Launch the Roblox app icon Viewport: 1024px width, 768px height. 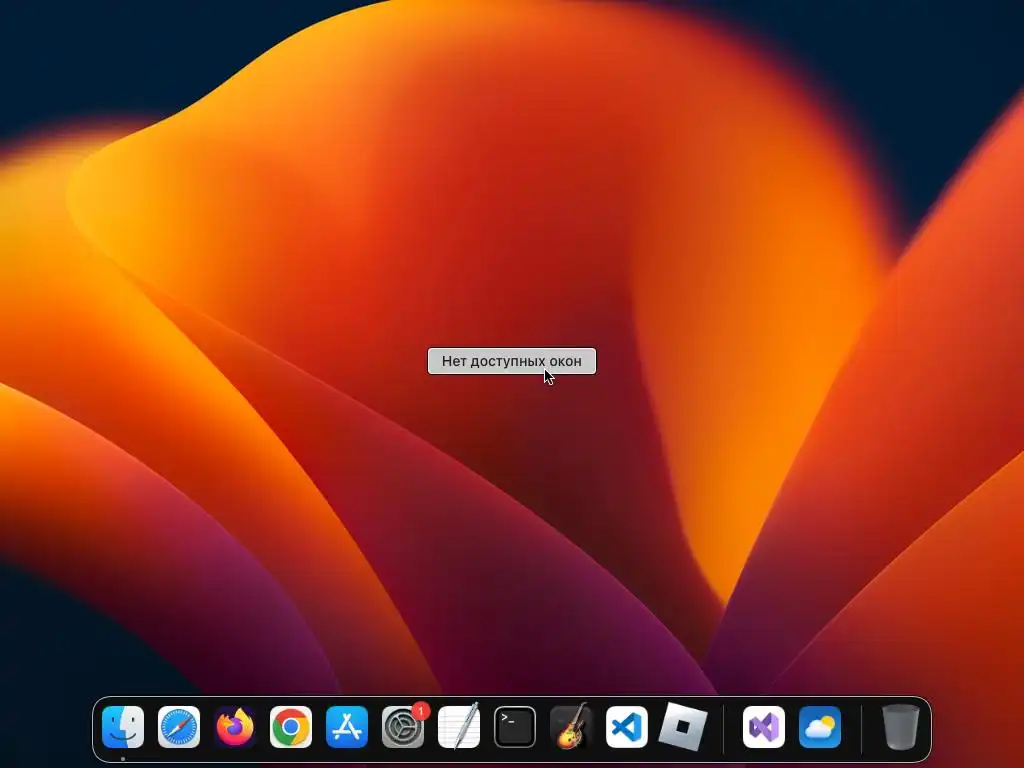click(682, 727)
